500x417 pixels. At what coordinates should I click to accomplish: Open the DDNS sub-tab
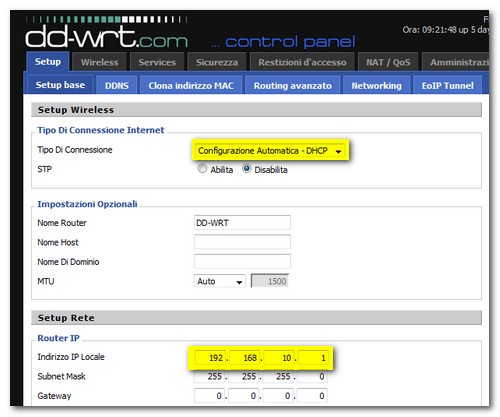pos(117,85)
